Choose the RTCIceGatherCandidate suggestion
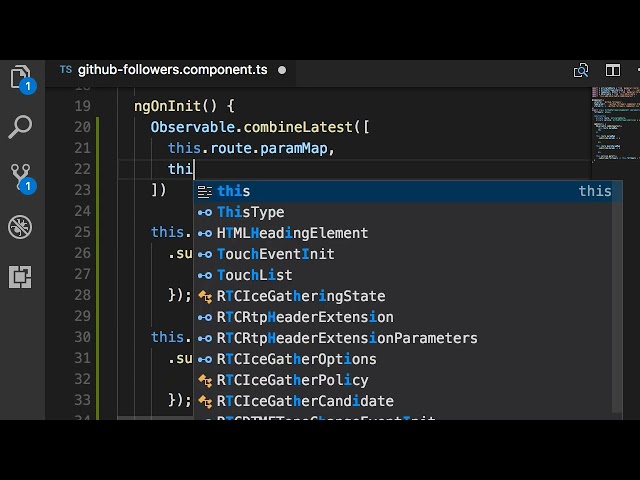 coord(403,401)
